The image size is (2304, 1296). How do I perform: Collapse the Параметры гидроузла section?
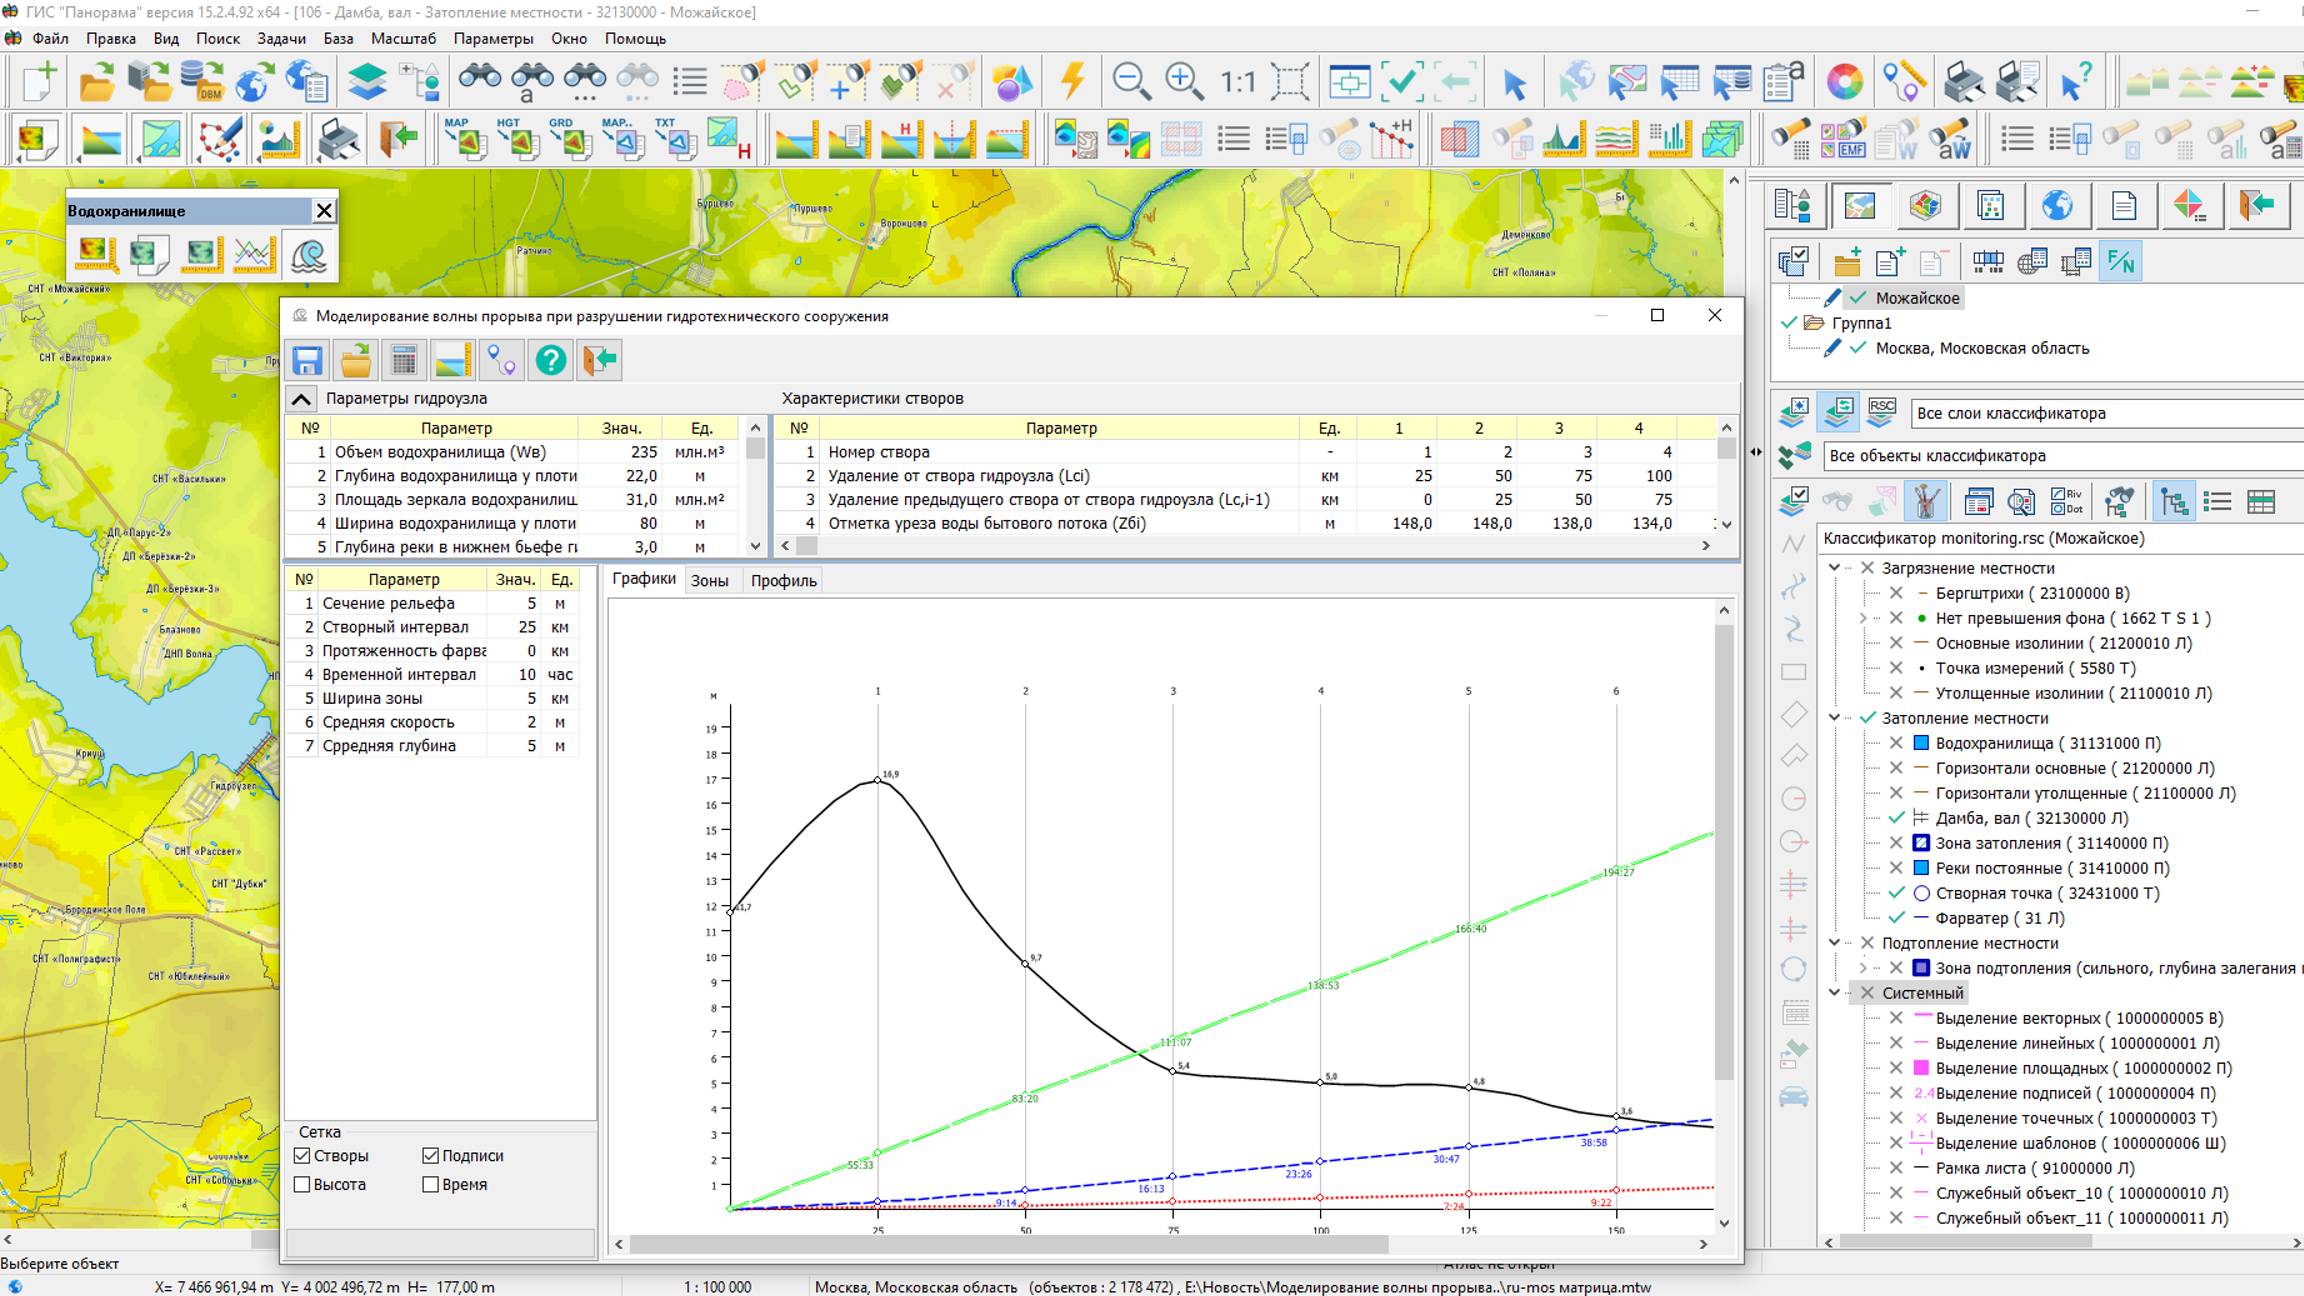pyautogui.click(x=301, y=399)
